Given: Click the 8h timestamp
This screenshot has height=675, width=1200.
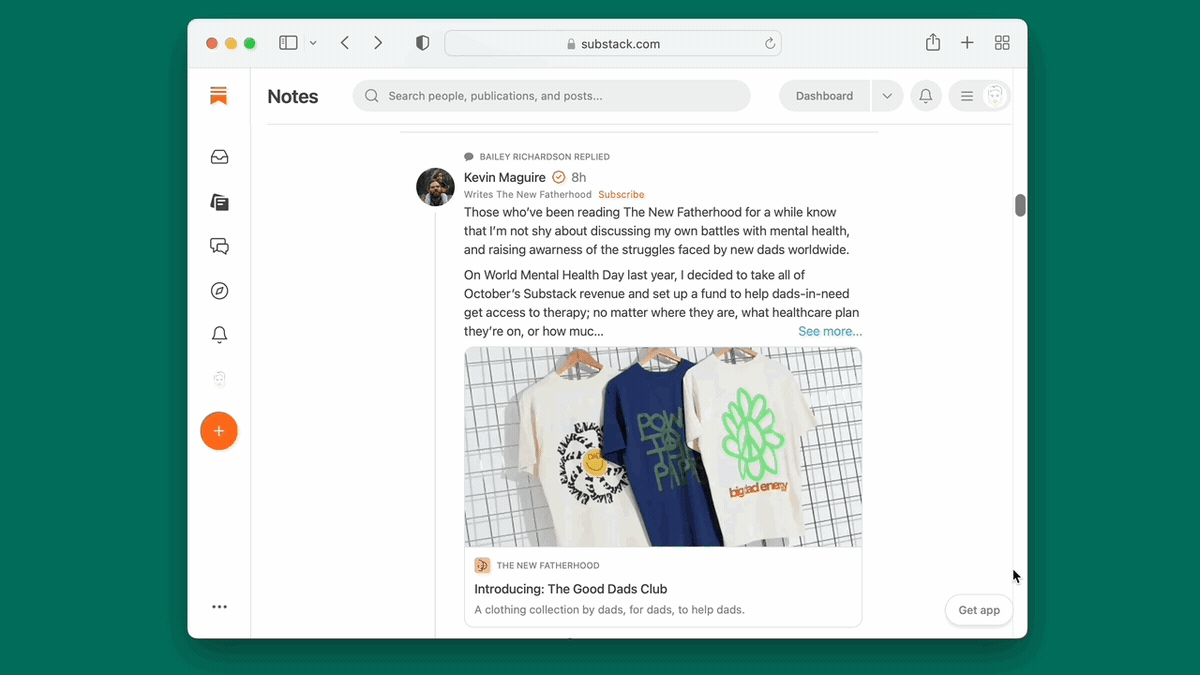Looking at the screenshot, I should coord(579,177).
